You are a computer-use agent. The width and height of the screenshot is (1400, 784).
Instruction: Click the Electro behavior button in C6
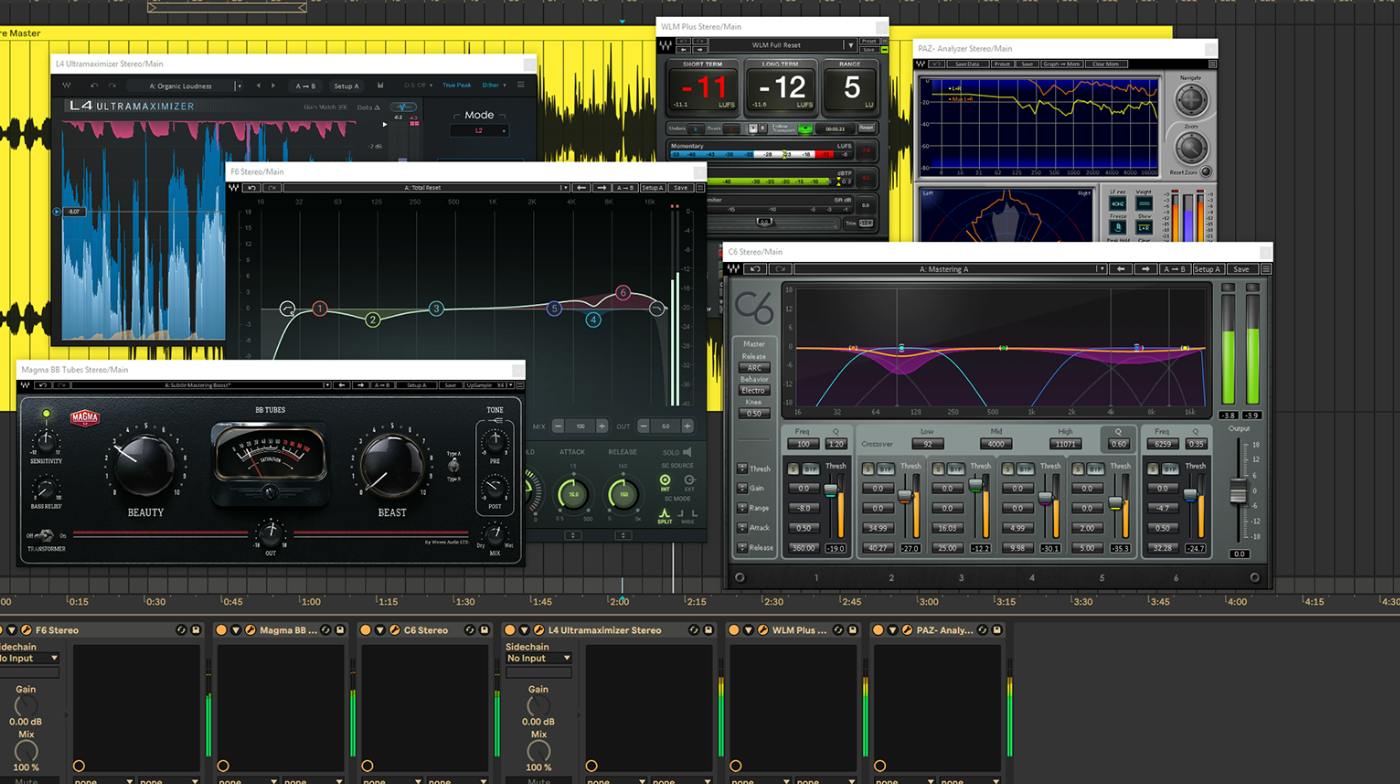(754, 391)
